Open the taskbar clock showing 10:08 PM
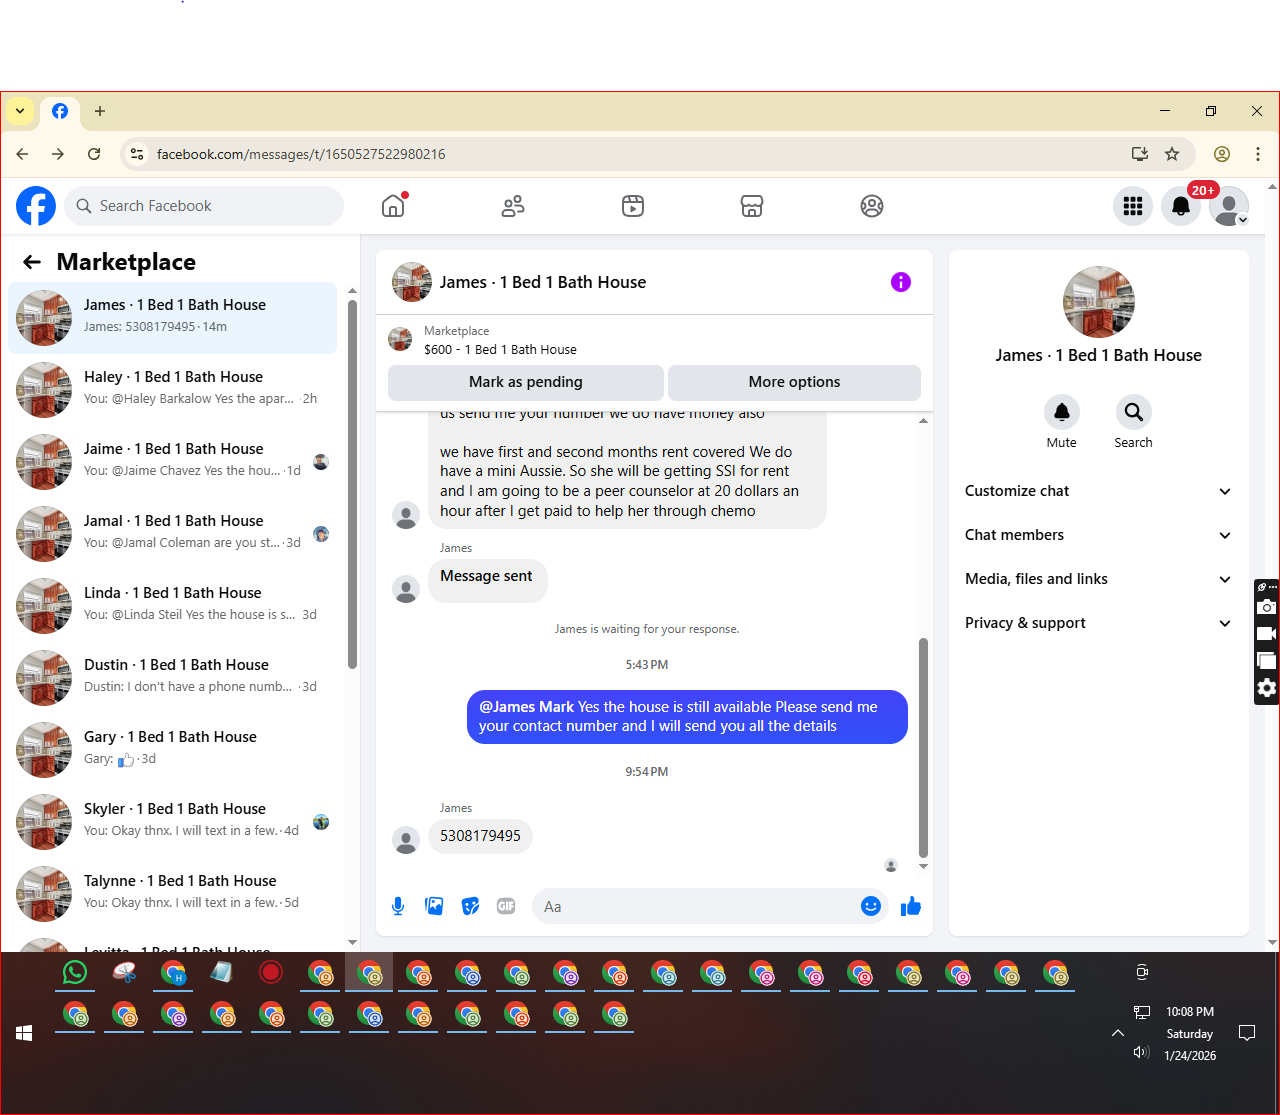1280x1115 pixels. 1190,1033
